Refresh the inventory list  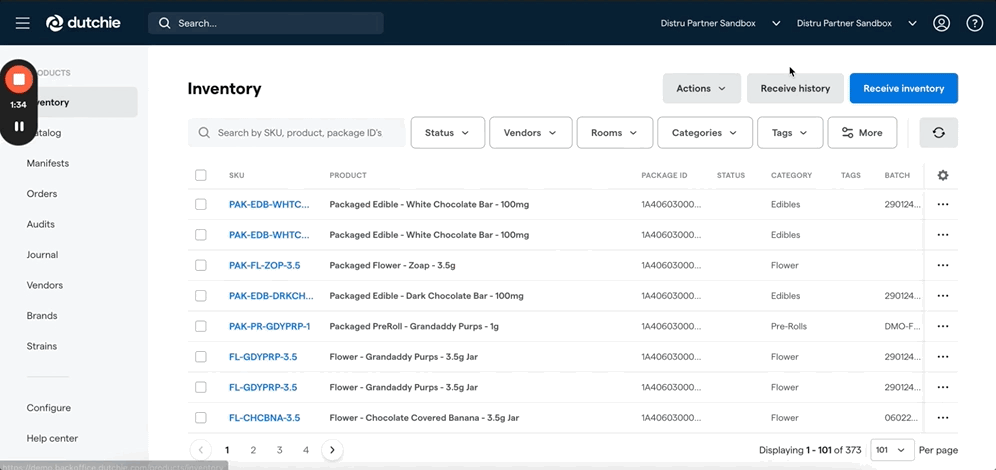coord(939,133)
